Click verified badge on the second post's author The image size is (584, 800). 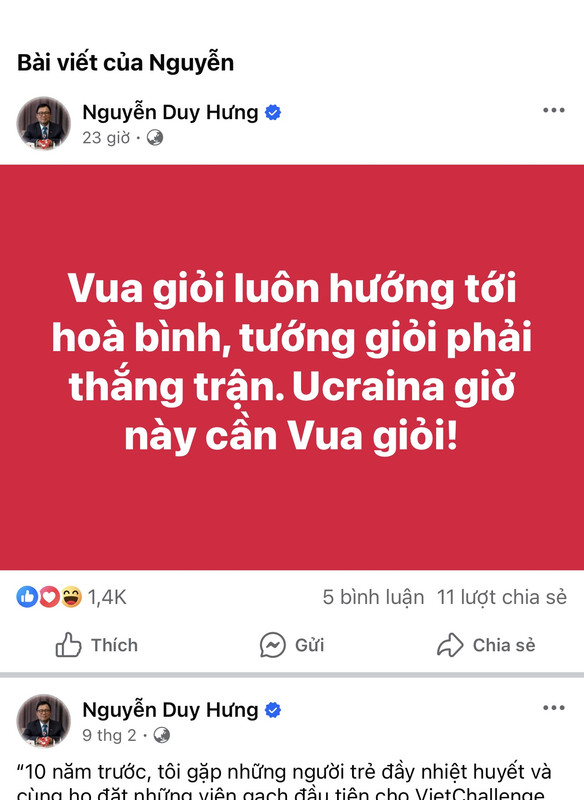[x=273, y=710]
